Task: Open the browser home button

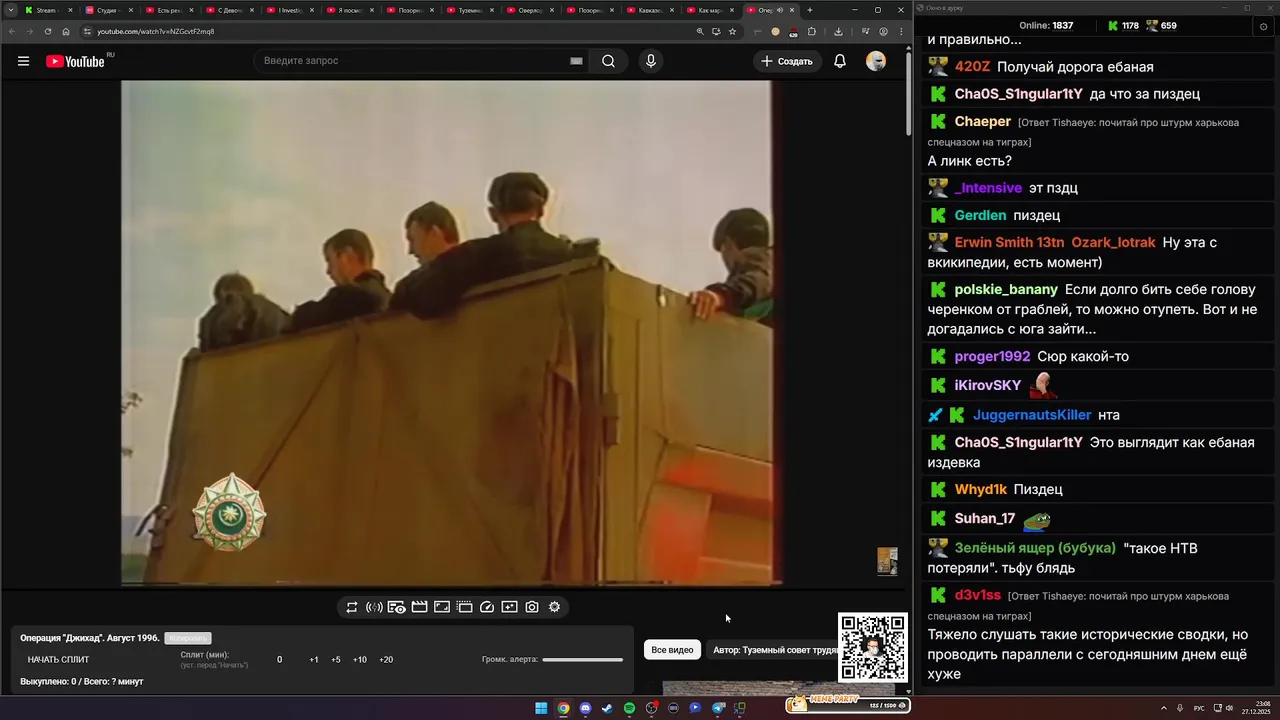Action: tap(66, 31)
